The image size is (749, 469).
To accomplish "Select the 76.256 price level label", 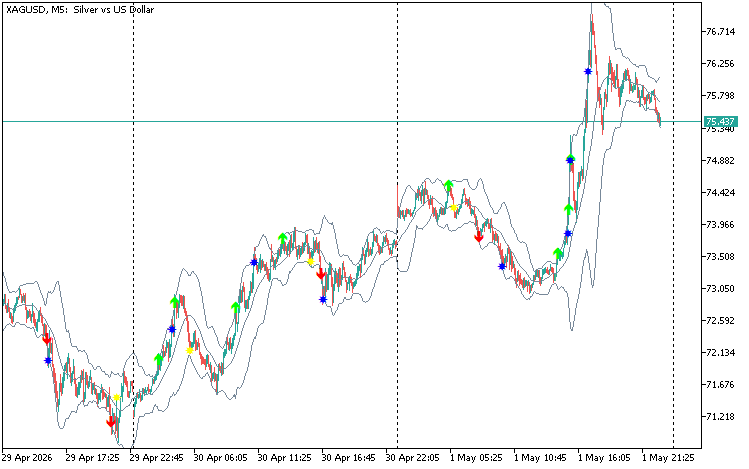I will coord(721,64).
